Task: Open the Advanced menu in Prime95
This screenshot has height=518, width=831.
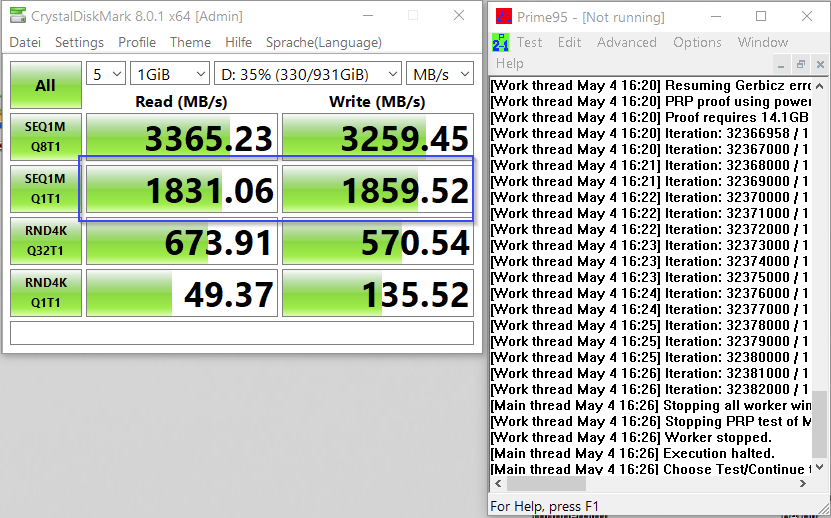Action: (x=627, y=42)
